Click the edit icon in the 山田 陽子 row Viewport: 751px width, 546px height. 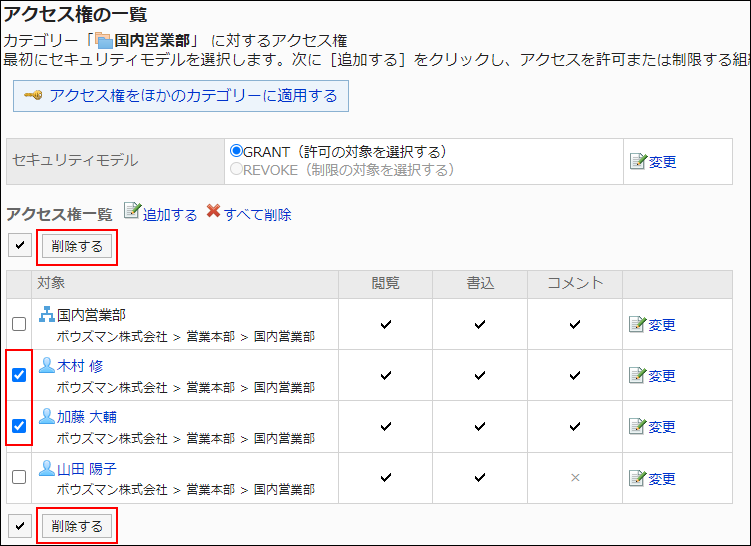(x=637, y=478)
